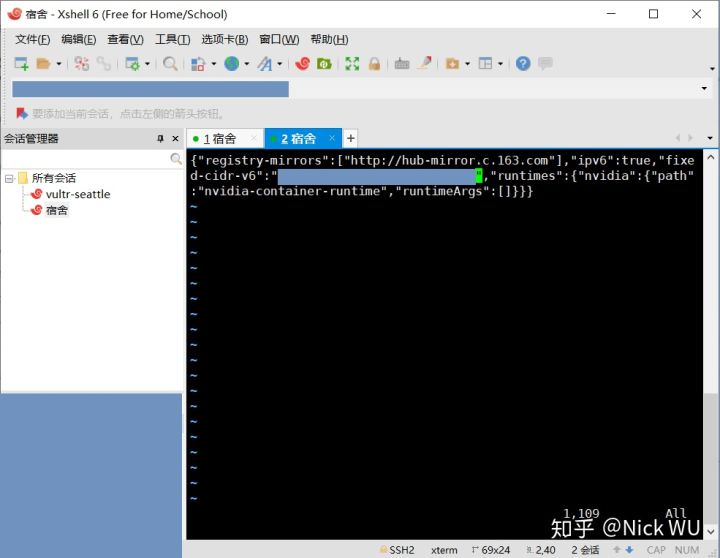
Task: Create a new session with toolbar icon
Action: (21, 63)
